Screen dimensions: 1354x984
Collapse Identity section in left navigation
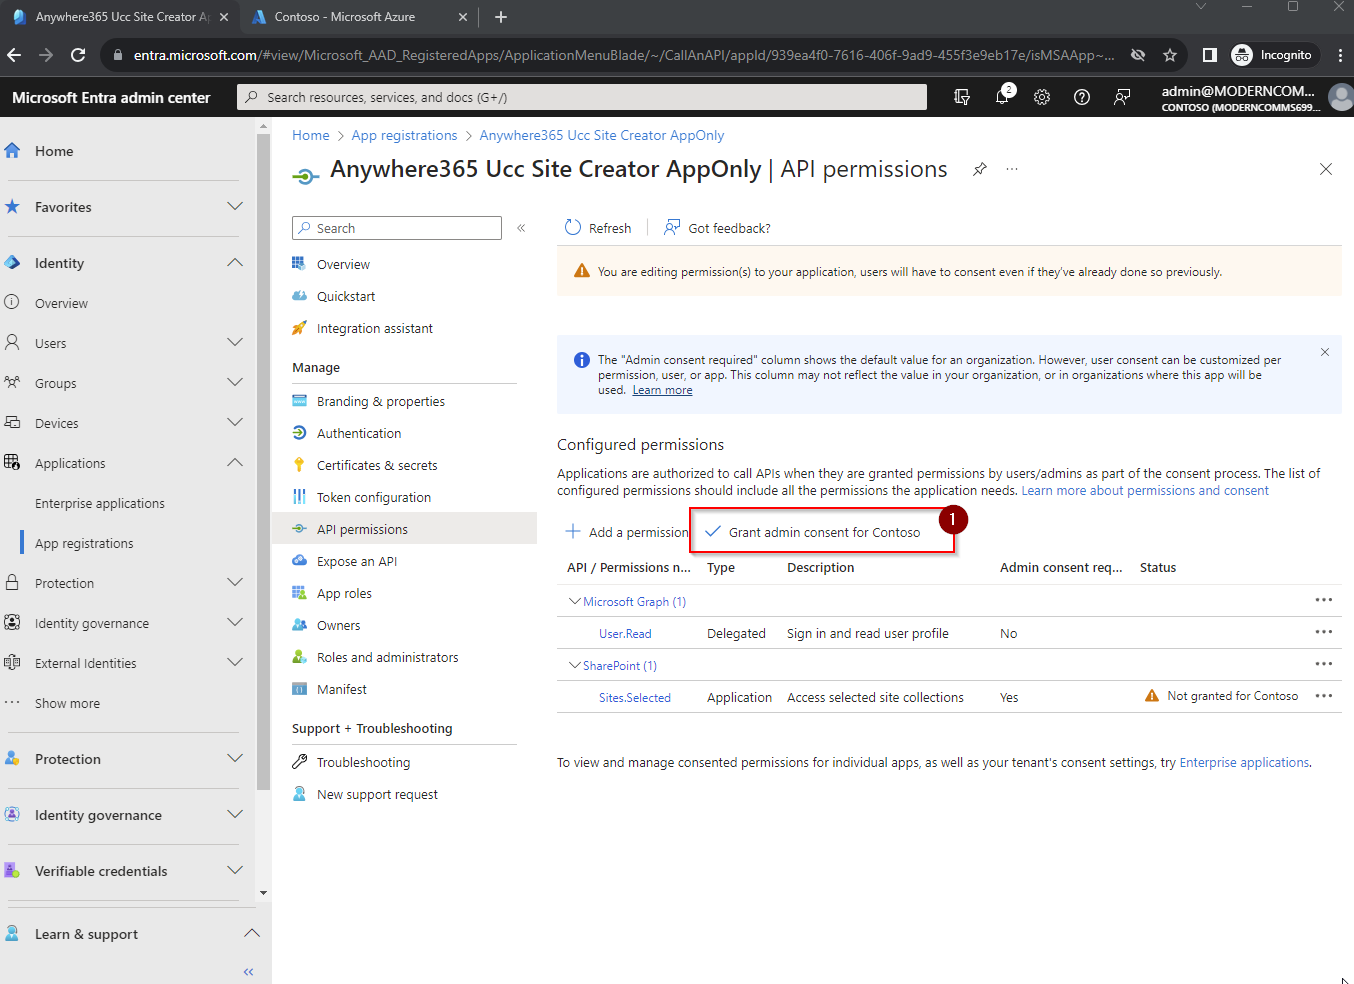click(x=235, y=262)
